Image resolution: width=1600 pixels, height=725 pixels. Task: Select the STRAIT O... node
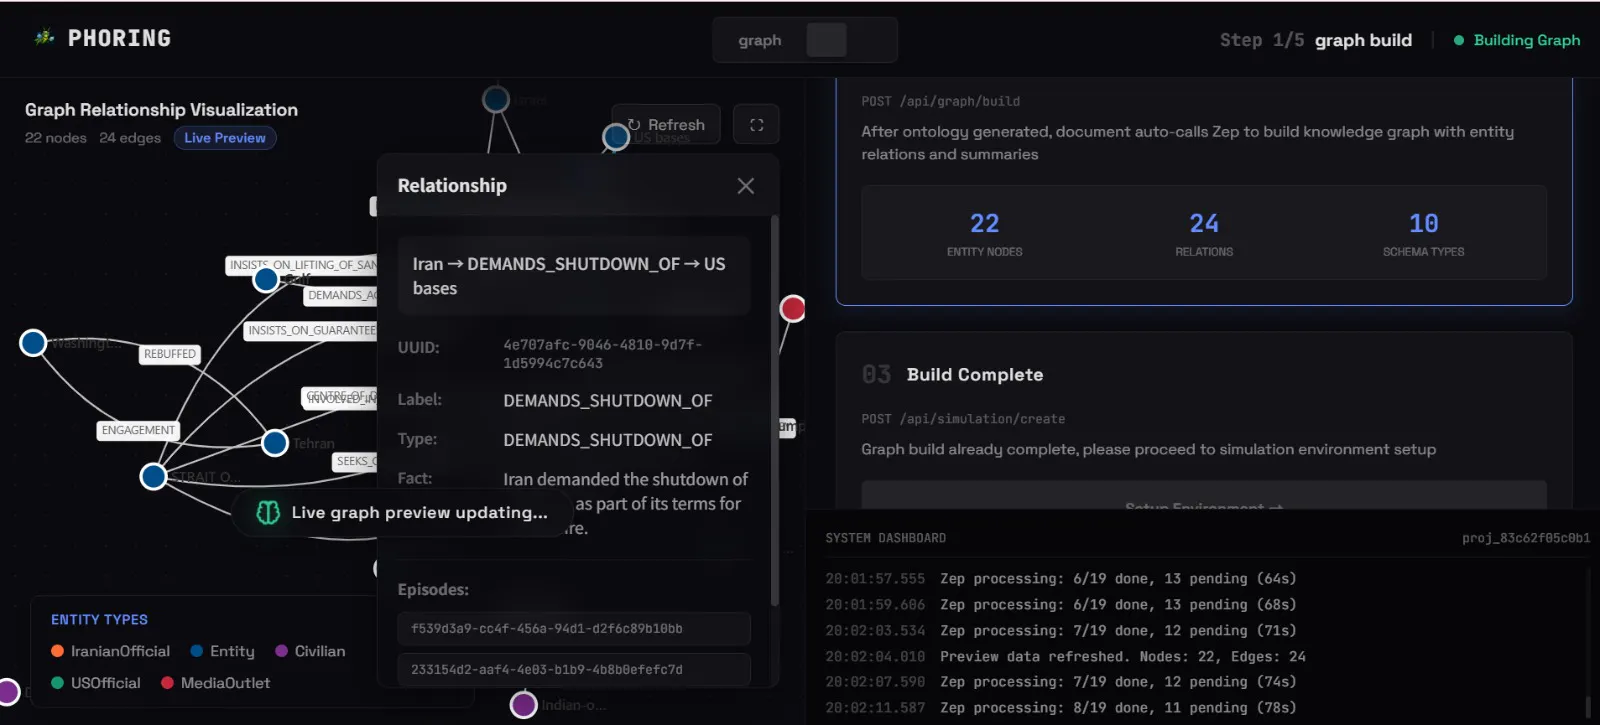(153, 476)
